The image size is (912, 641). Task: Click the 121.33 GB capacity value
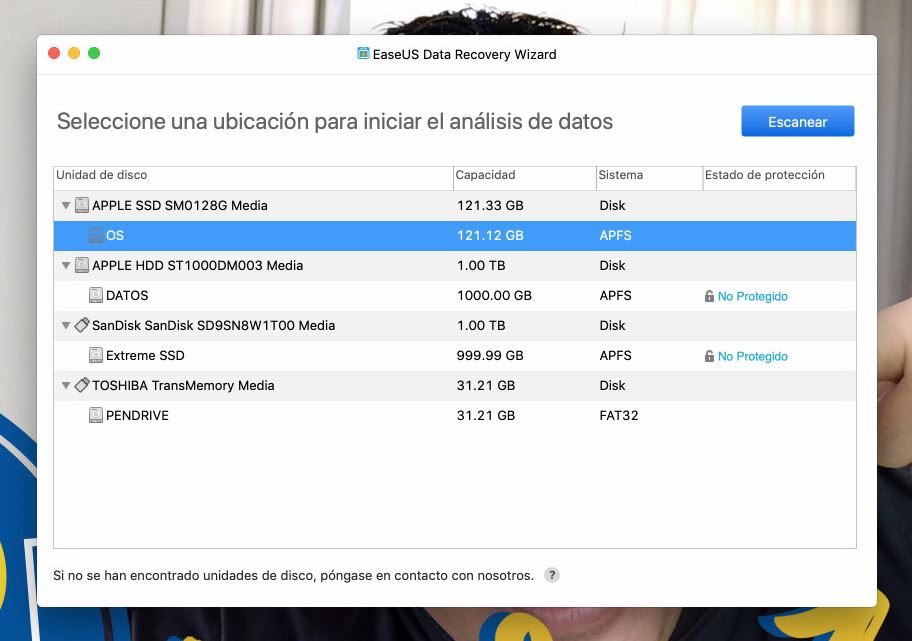point(490,205)
